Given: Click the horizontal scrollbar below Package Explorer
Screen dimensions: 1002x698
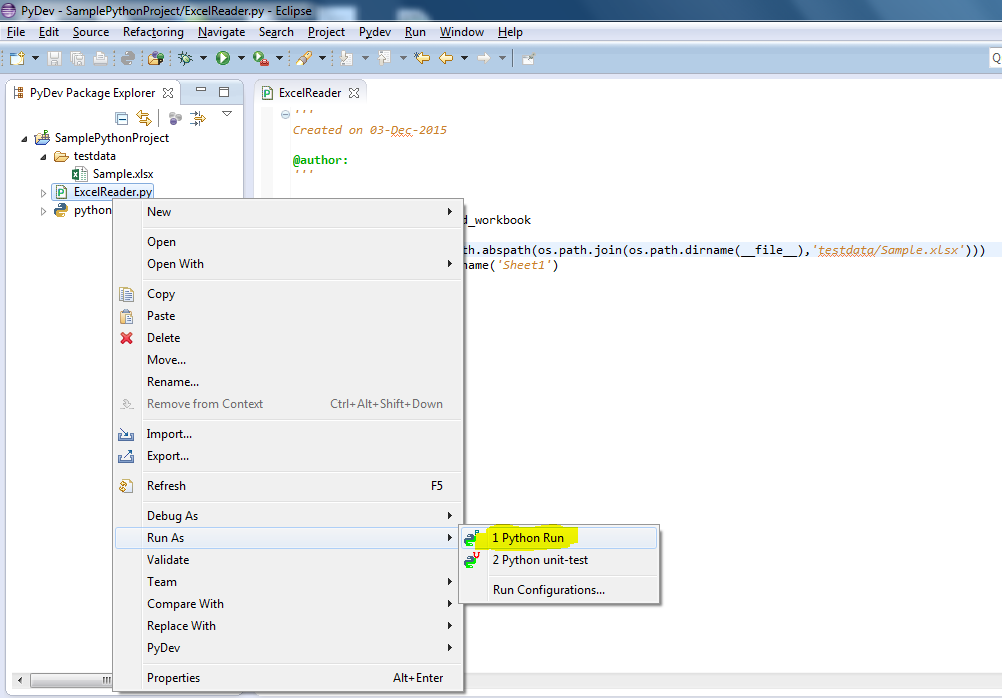Looking at the screenshot, I should click(60, 679).
